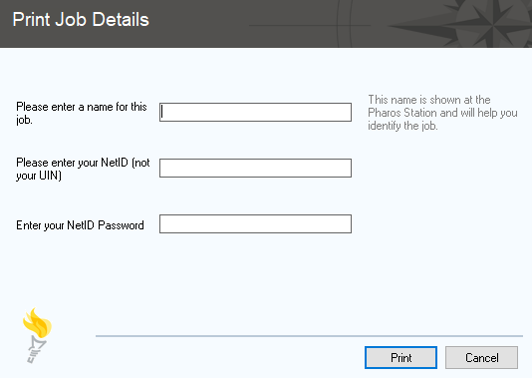532x378 pixels.
Task: Click the 'Please enter a name for this job' label
Action: 81,113
